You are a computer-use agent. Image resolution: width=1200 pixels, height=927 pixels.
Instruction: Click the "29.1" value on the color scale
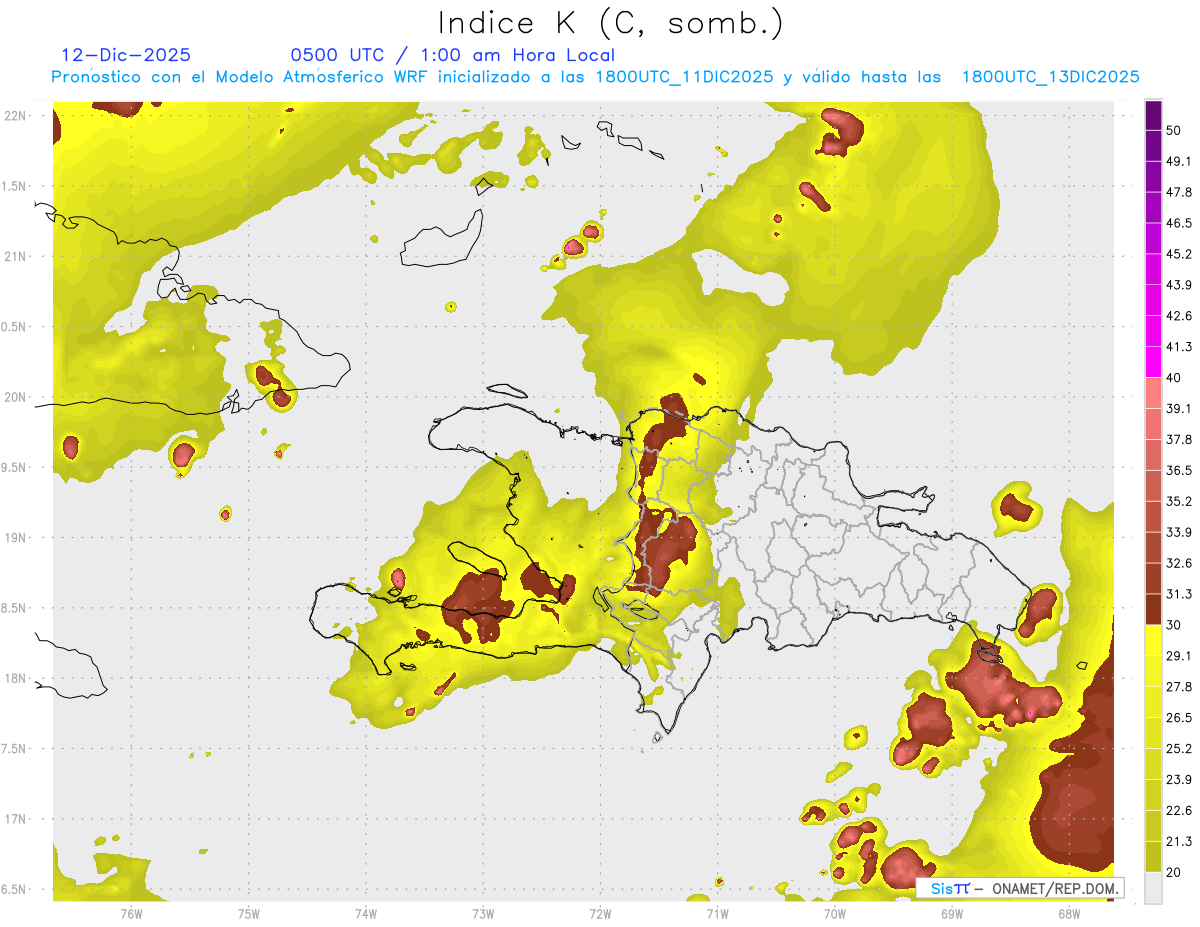[1180, 655]
